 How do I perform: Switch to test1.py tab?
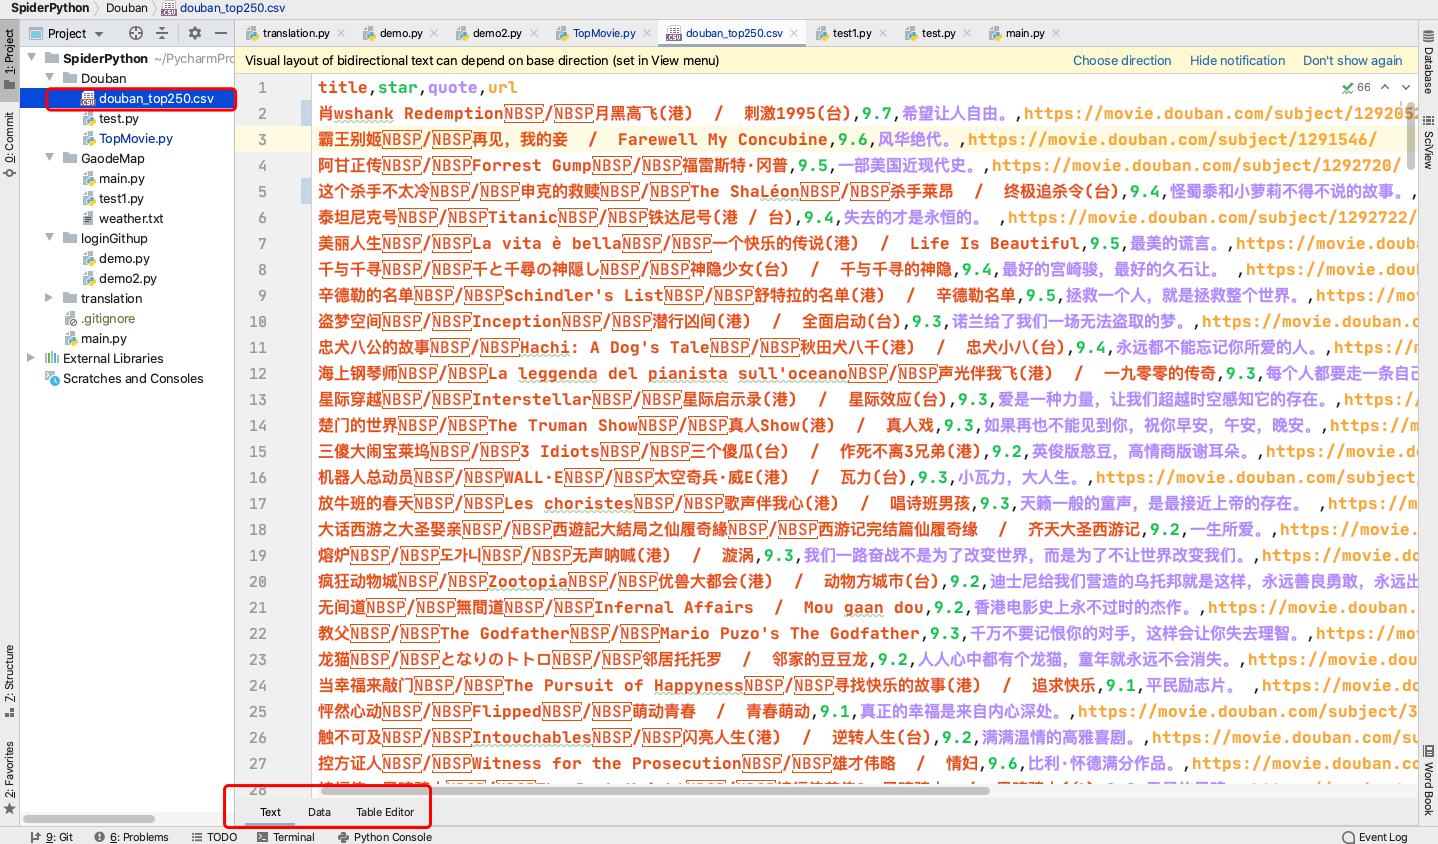[x=852, y=33]
